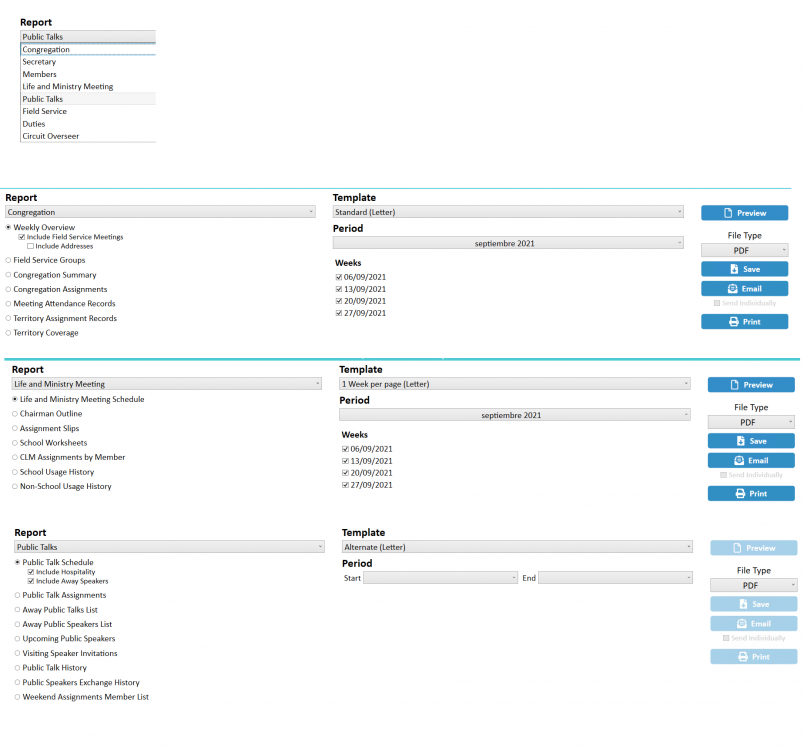Enable the Include Addresses checkbox
This screenshot has height=750, width=804.
30,246
